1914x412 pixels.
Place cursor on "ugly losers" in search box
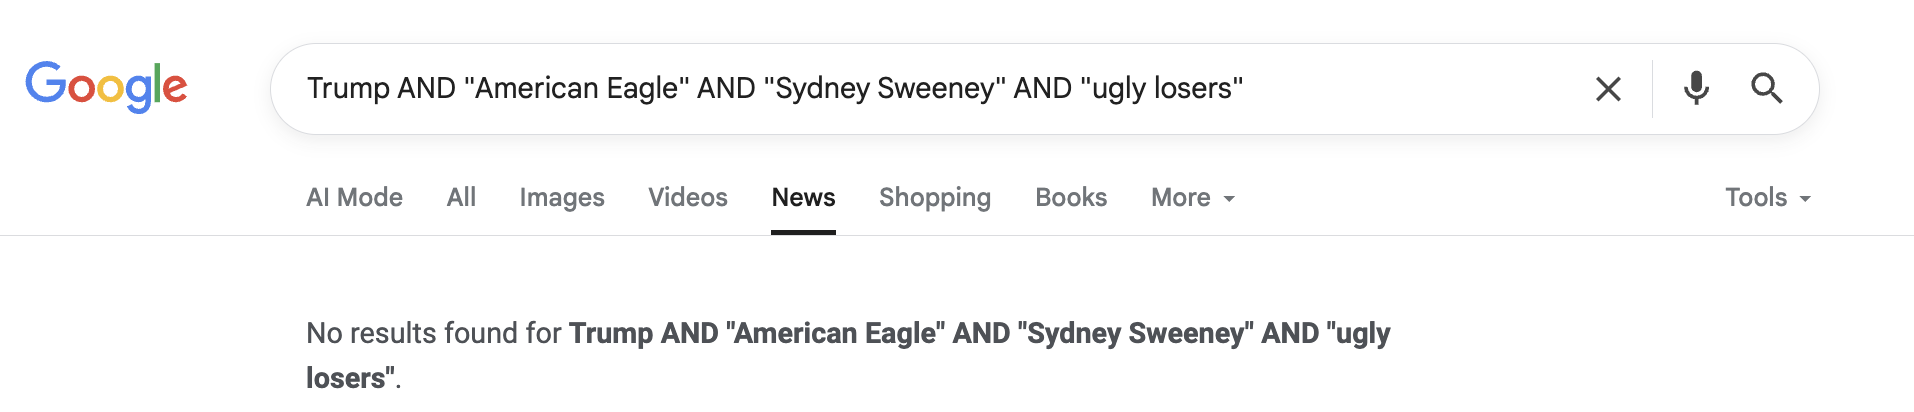point(1162,88)
